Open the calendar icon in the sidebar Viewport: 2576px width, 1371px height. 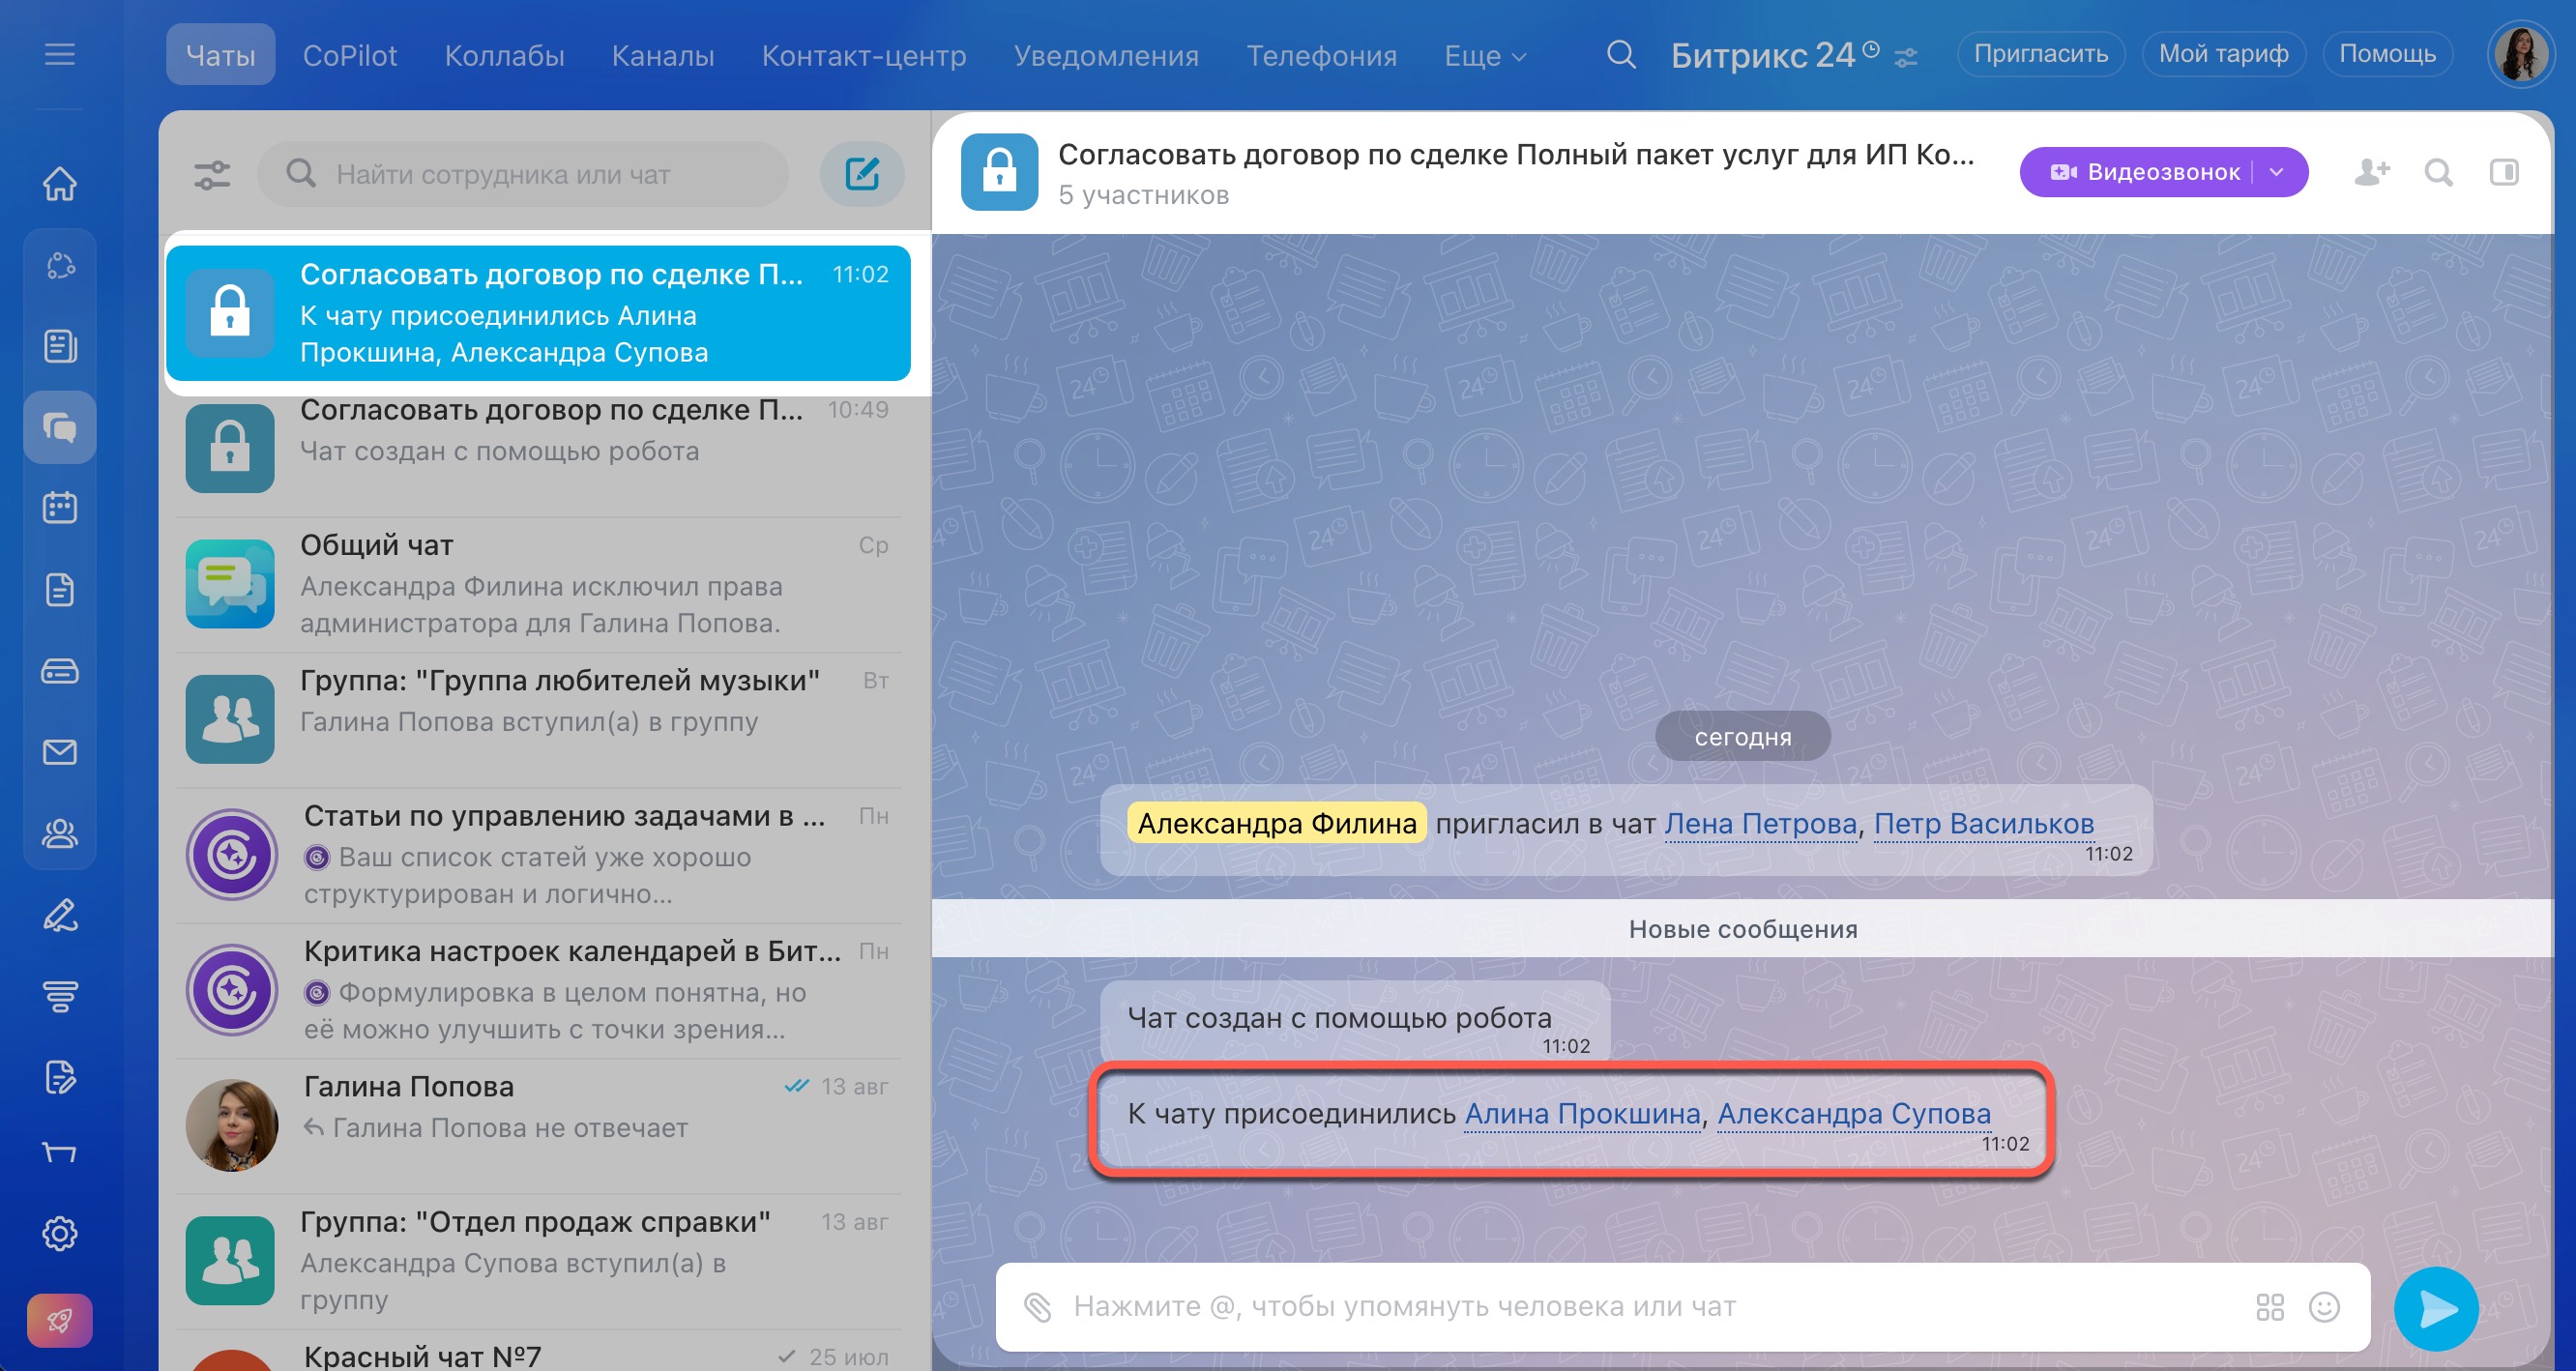(x=60, y=508)
